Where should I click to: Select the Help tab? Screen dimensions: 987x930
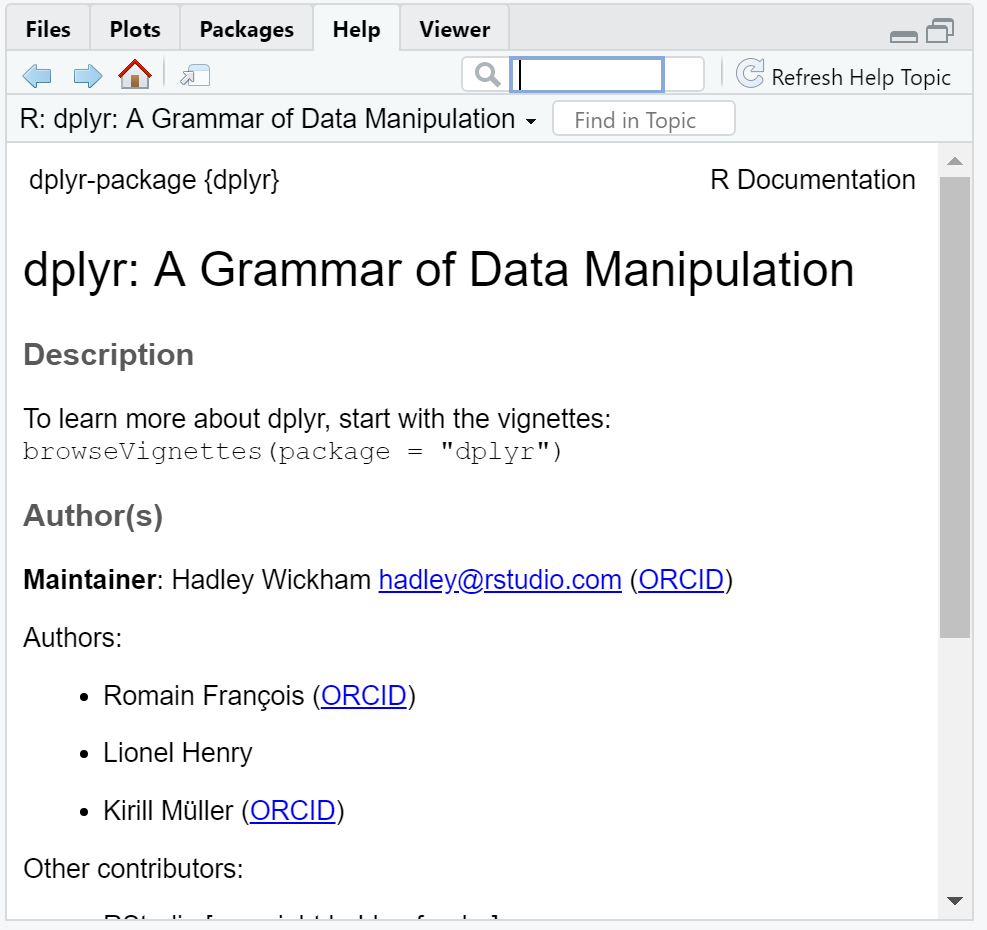(356, 29)
